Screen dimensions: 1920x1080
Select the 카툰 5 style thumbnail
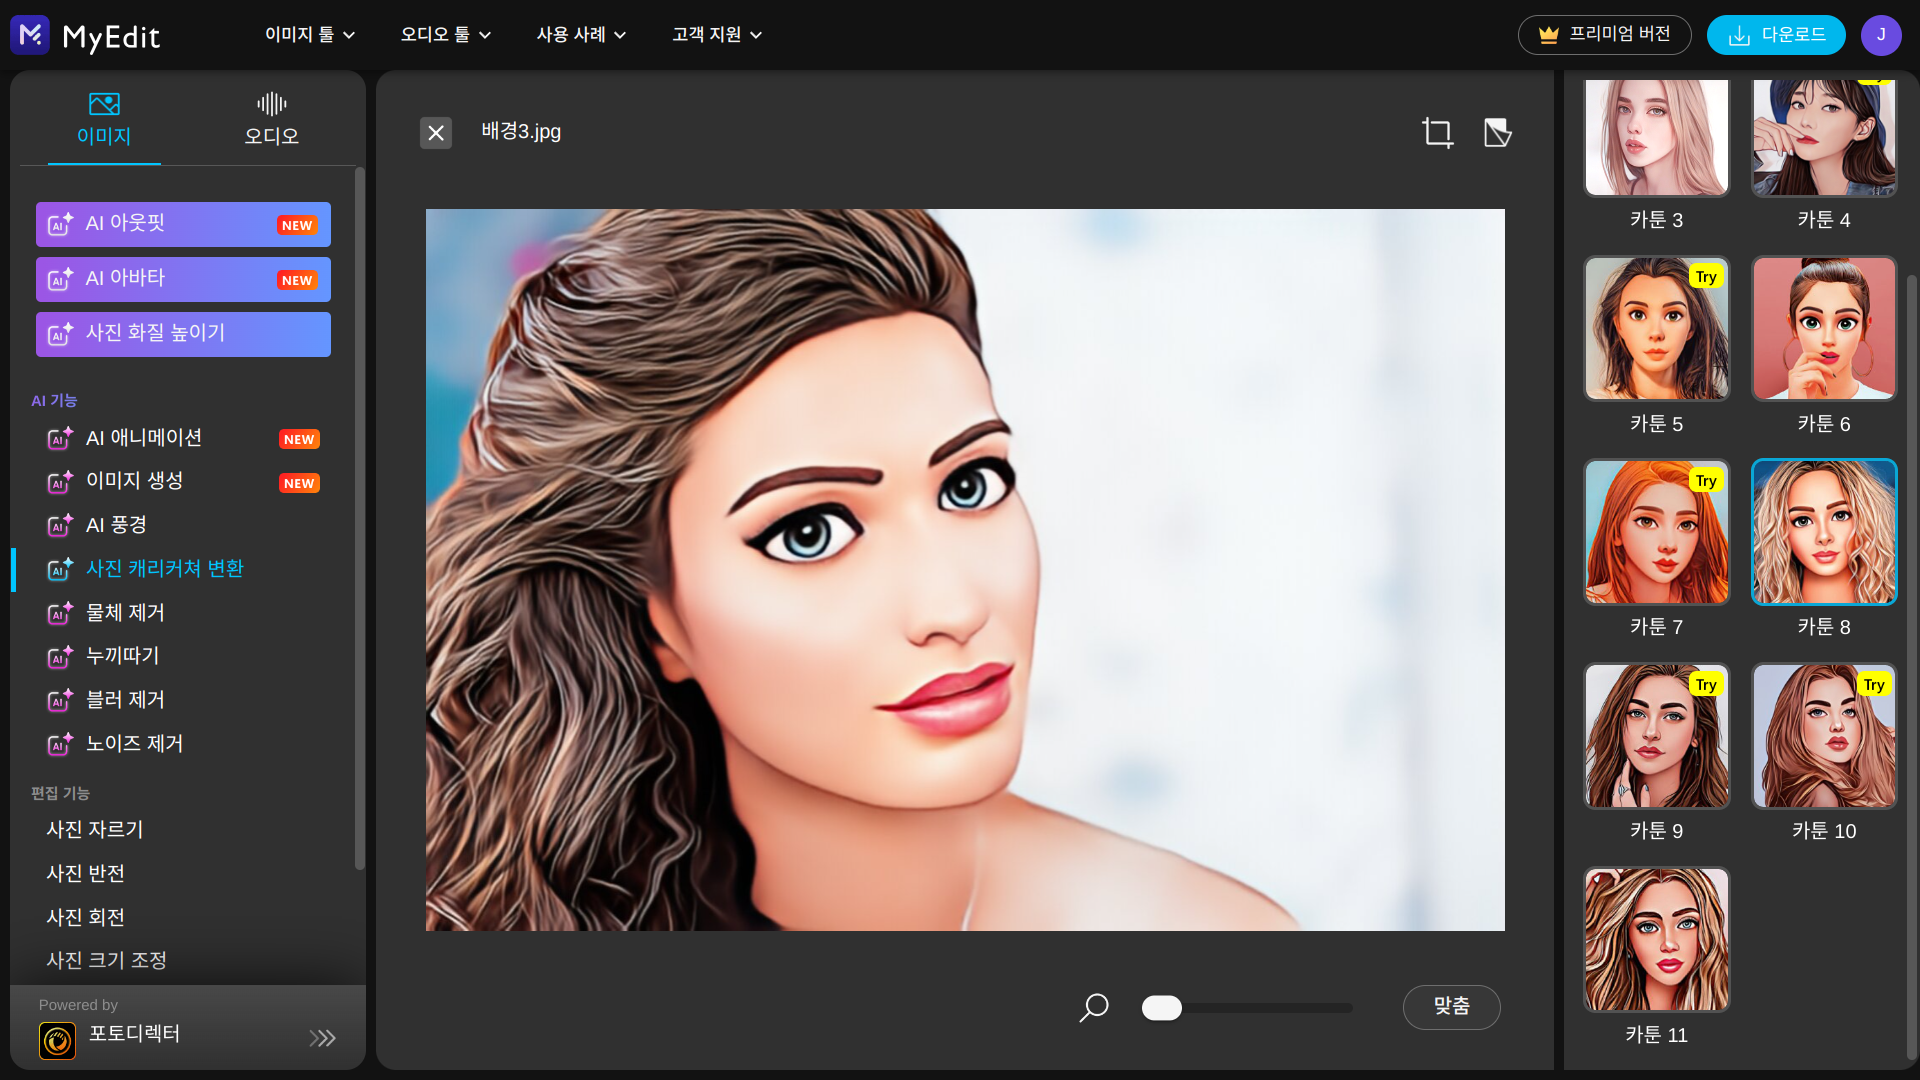point(1656,329)
